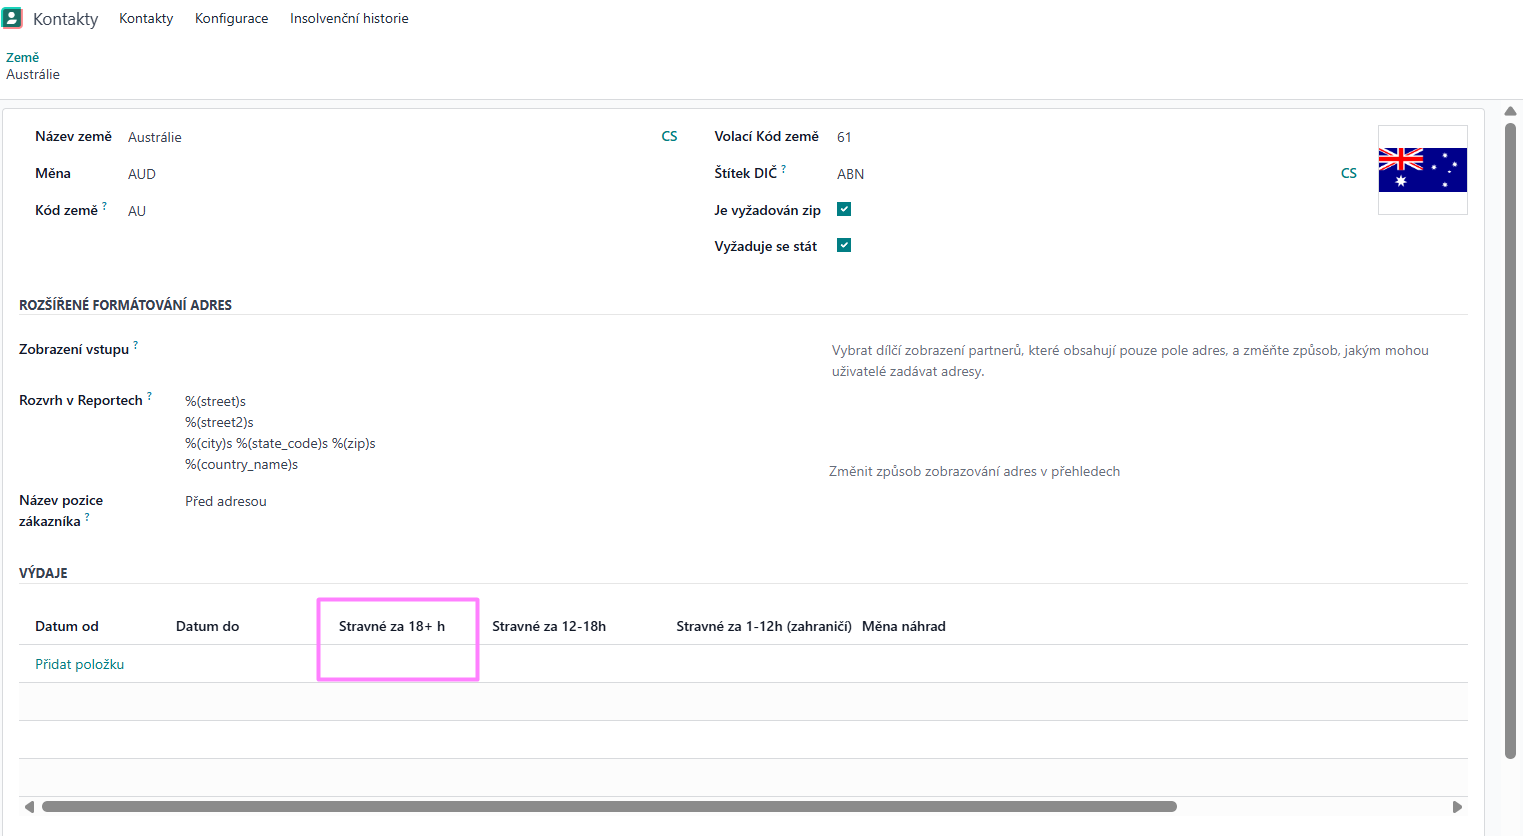Click CS translate button next to Austrálie

[x=670, y=136]
